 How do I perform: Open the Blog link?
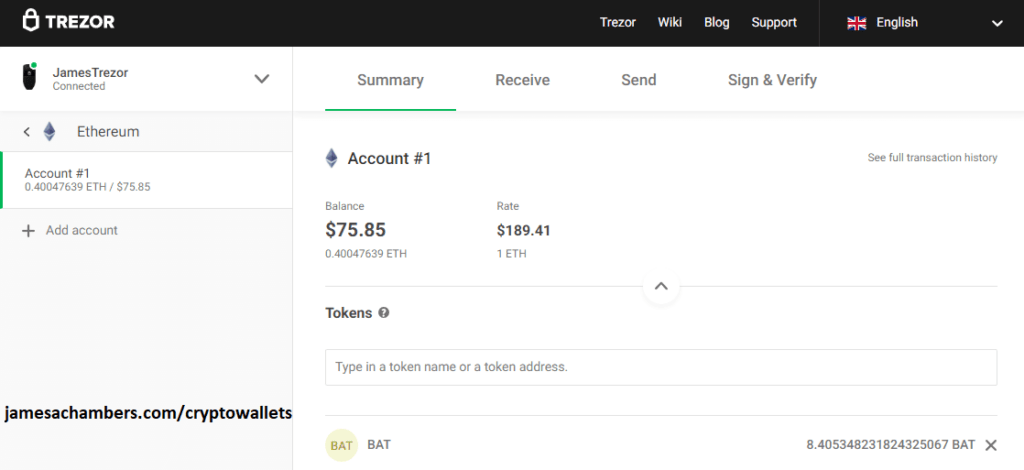pos(716,22)
